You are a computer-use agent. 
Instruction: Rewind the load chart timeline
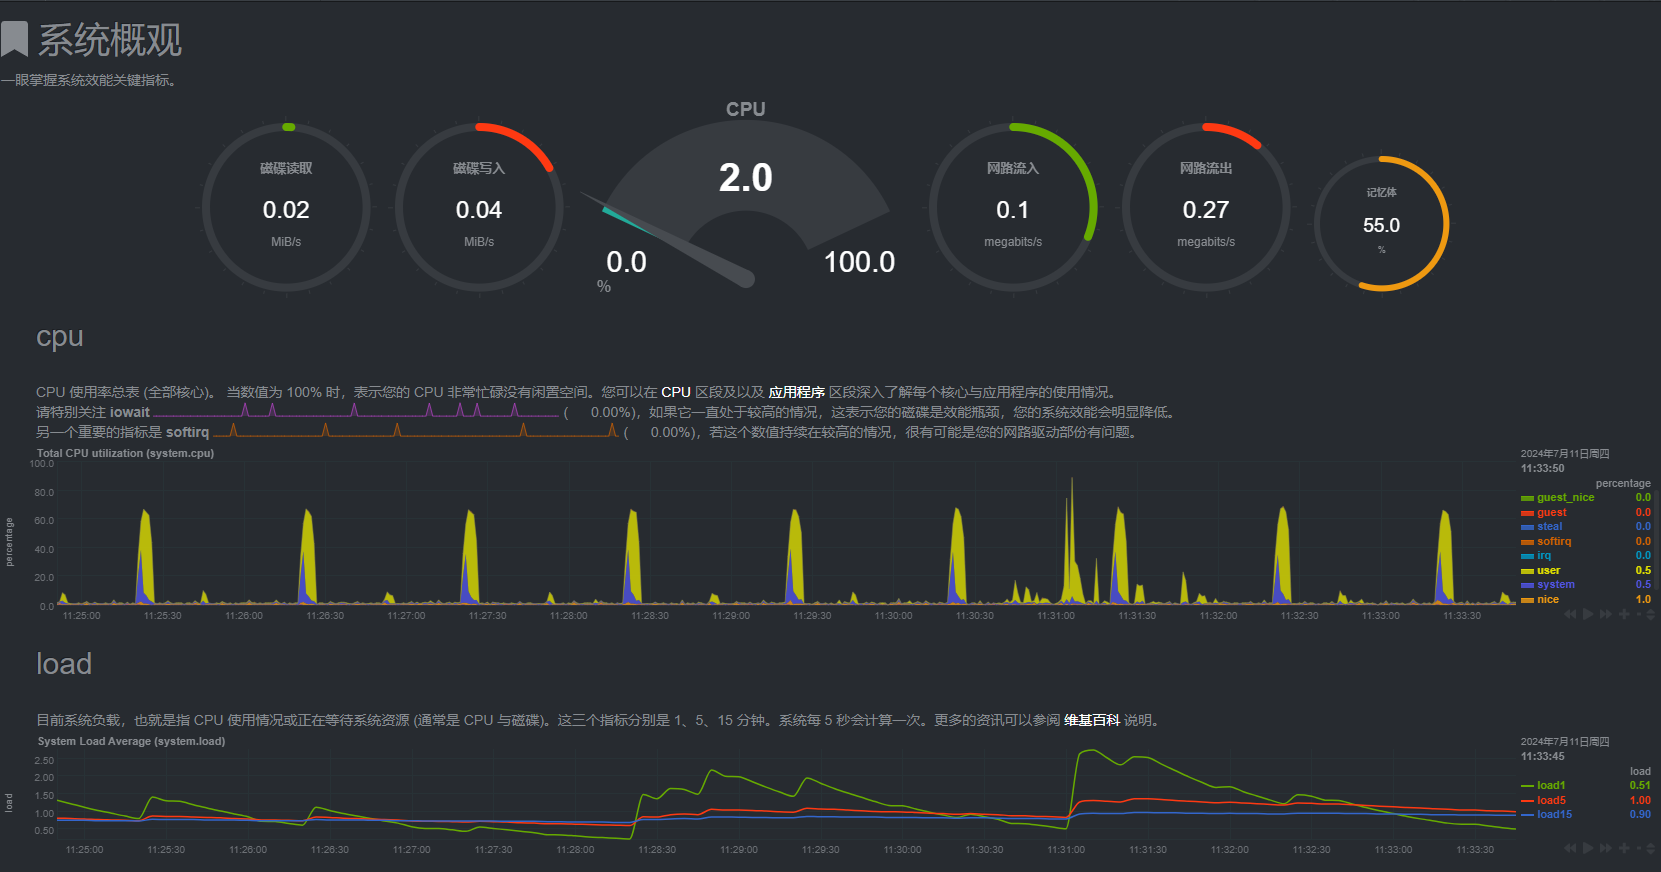pyautogui.click(x=1570, y=848)
